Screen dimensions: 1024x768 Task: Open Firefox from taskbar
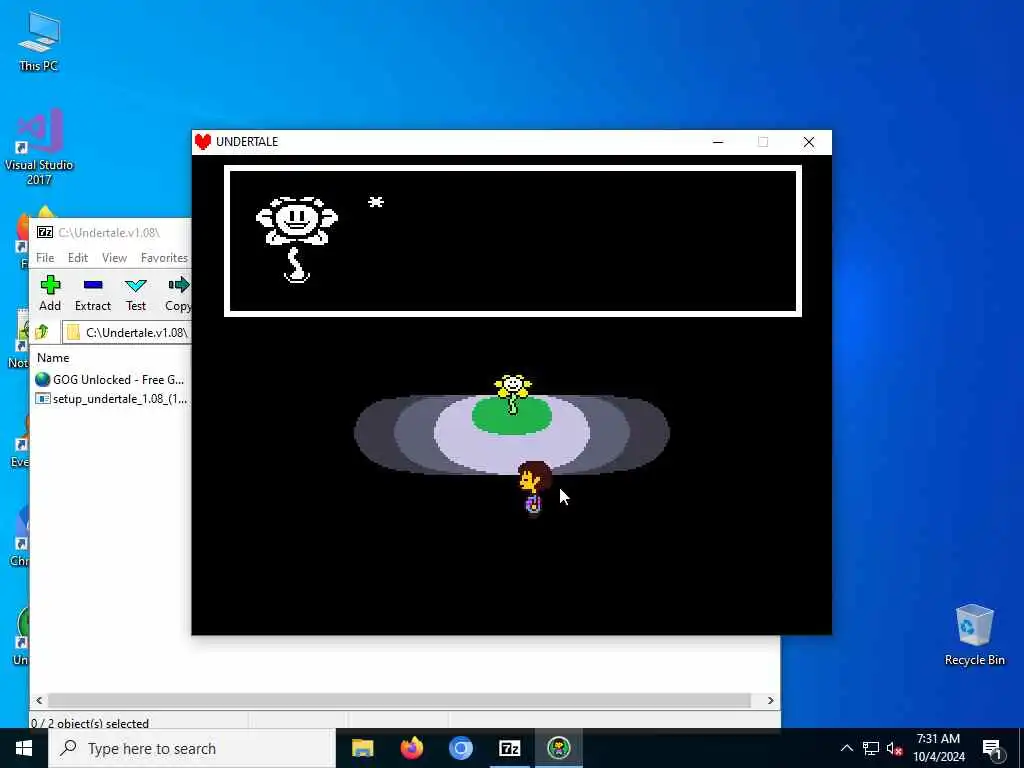[411, 748]
